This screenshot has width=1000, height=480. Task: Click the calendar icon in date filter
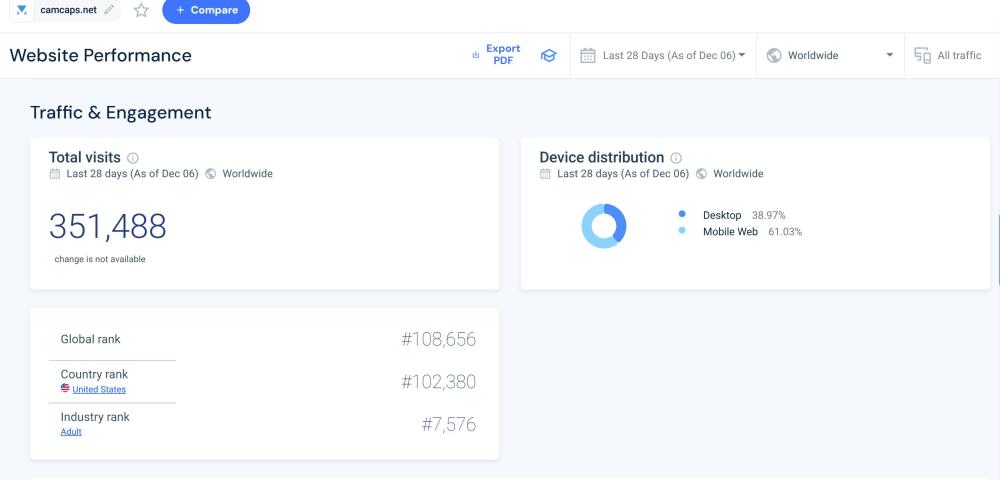coord(588,56)
